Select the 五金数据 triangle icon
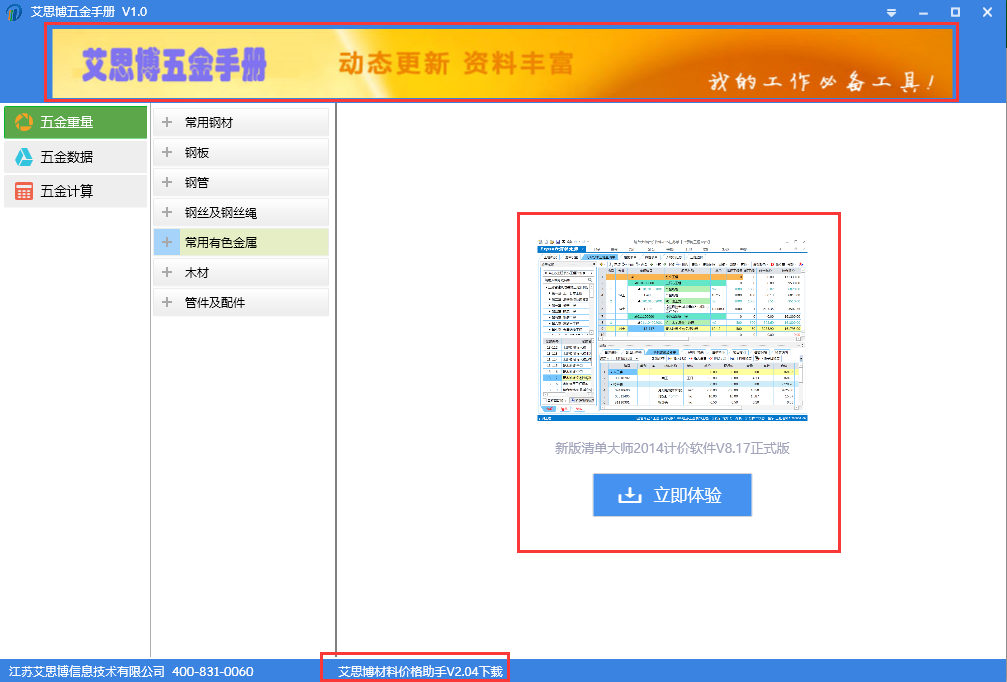 point(23,157)
